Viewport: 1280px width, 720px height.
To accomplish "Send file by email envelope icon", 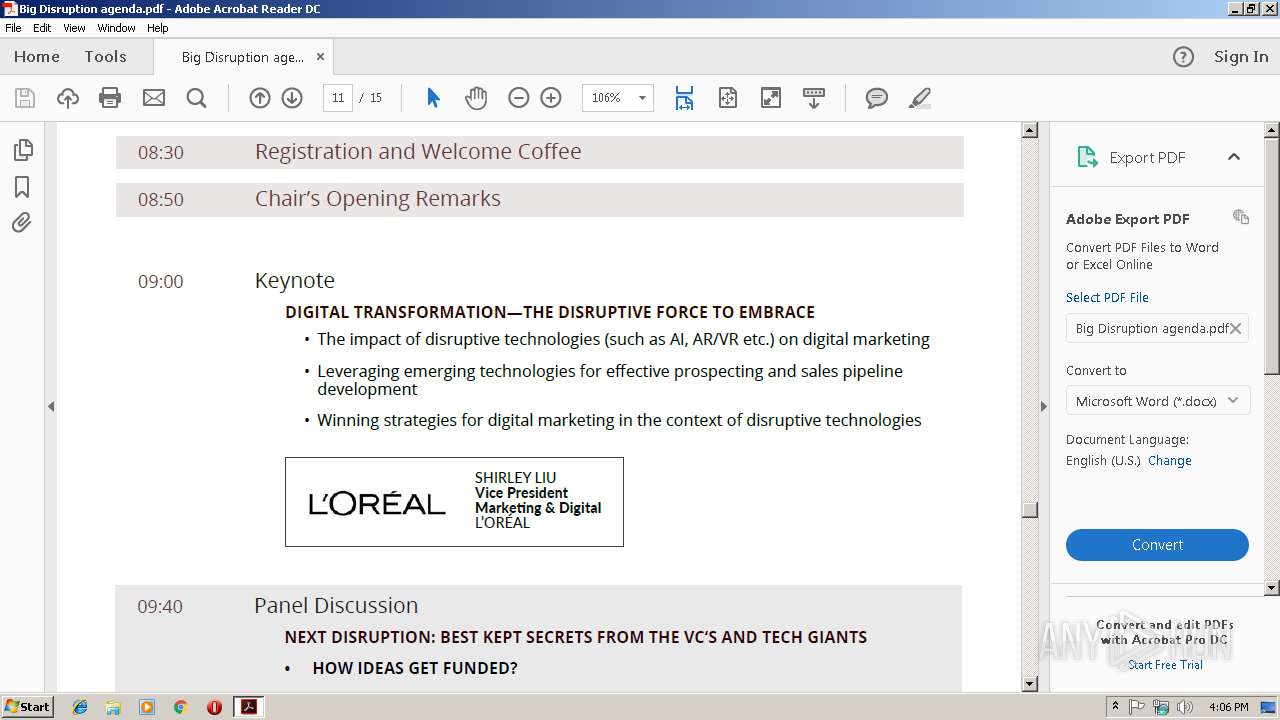I will coord(154,98).
